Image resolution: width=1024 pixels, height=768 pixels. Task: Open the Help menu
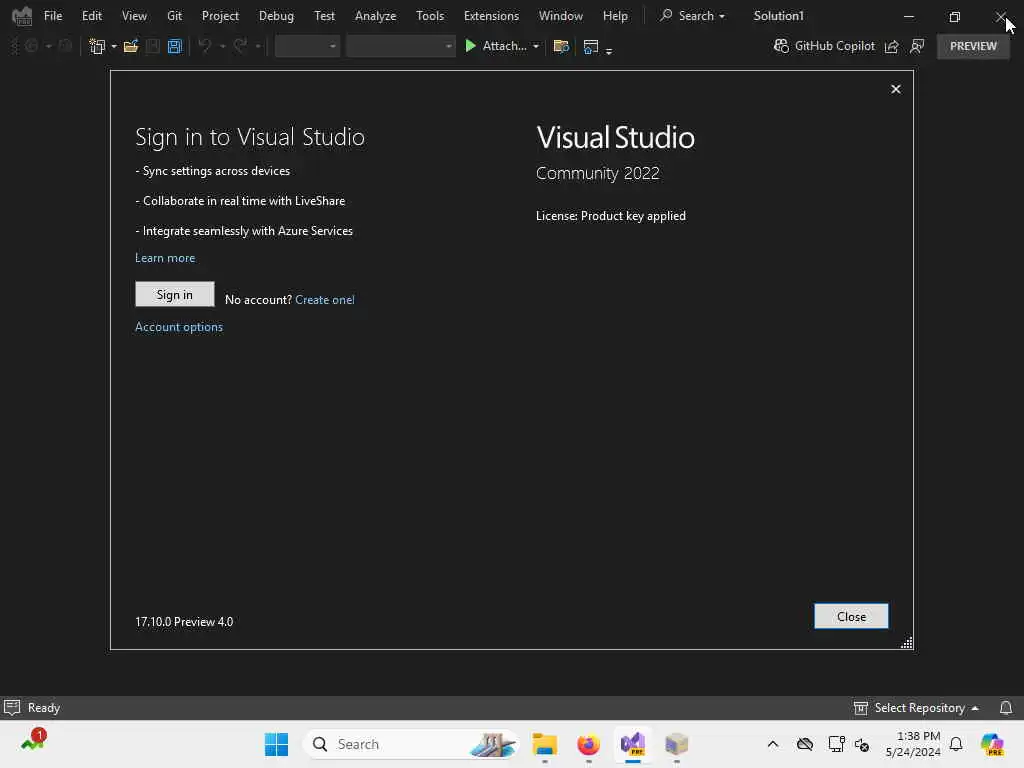[615, 16]
